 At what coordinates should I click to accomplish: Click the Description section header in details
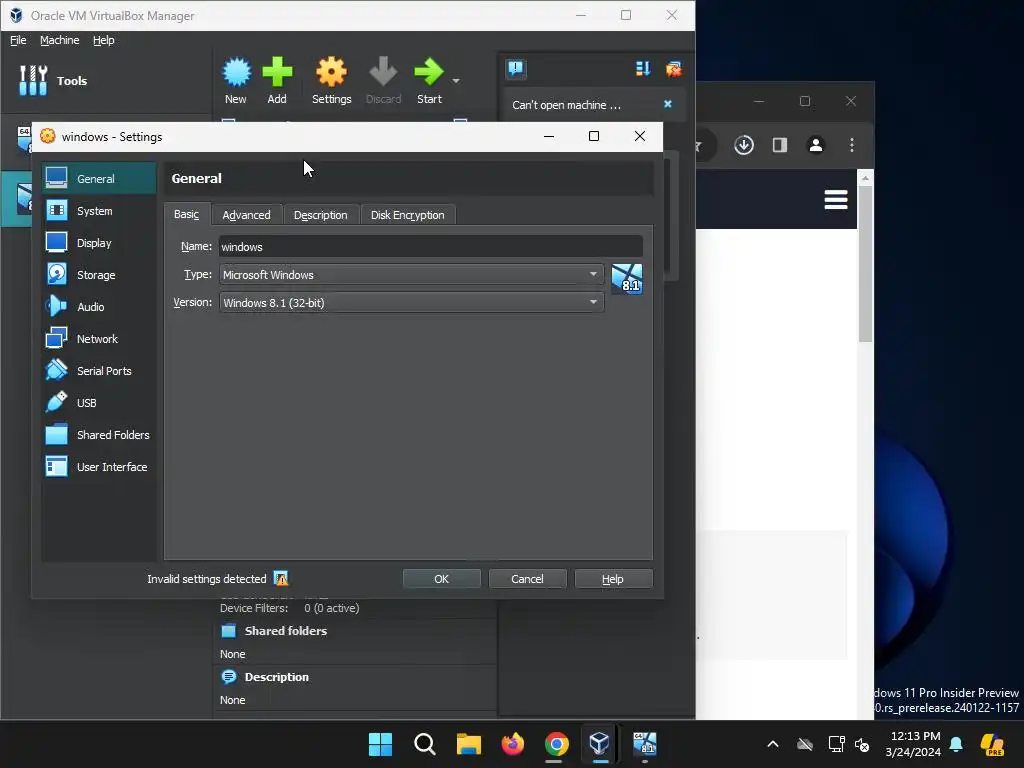[x=276, y=677]
